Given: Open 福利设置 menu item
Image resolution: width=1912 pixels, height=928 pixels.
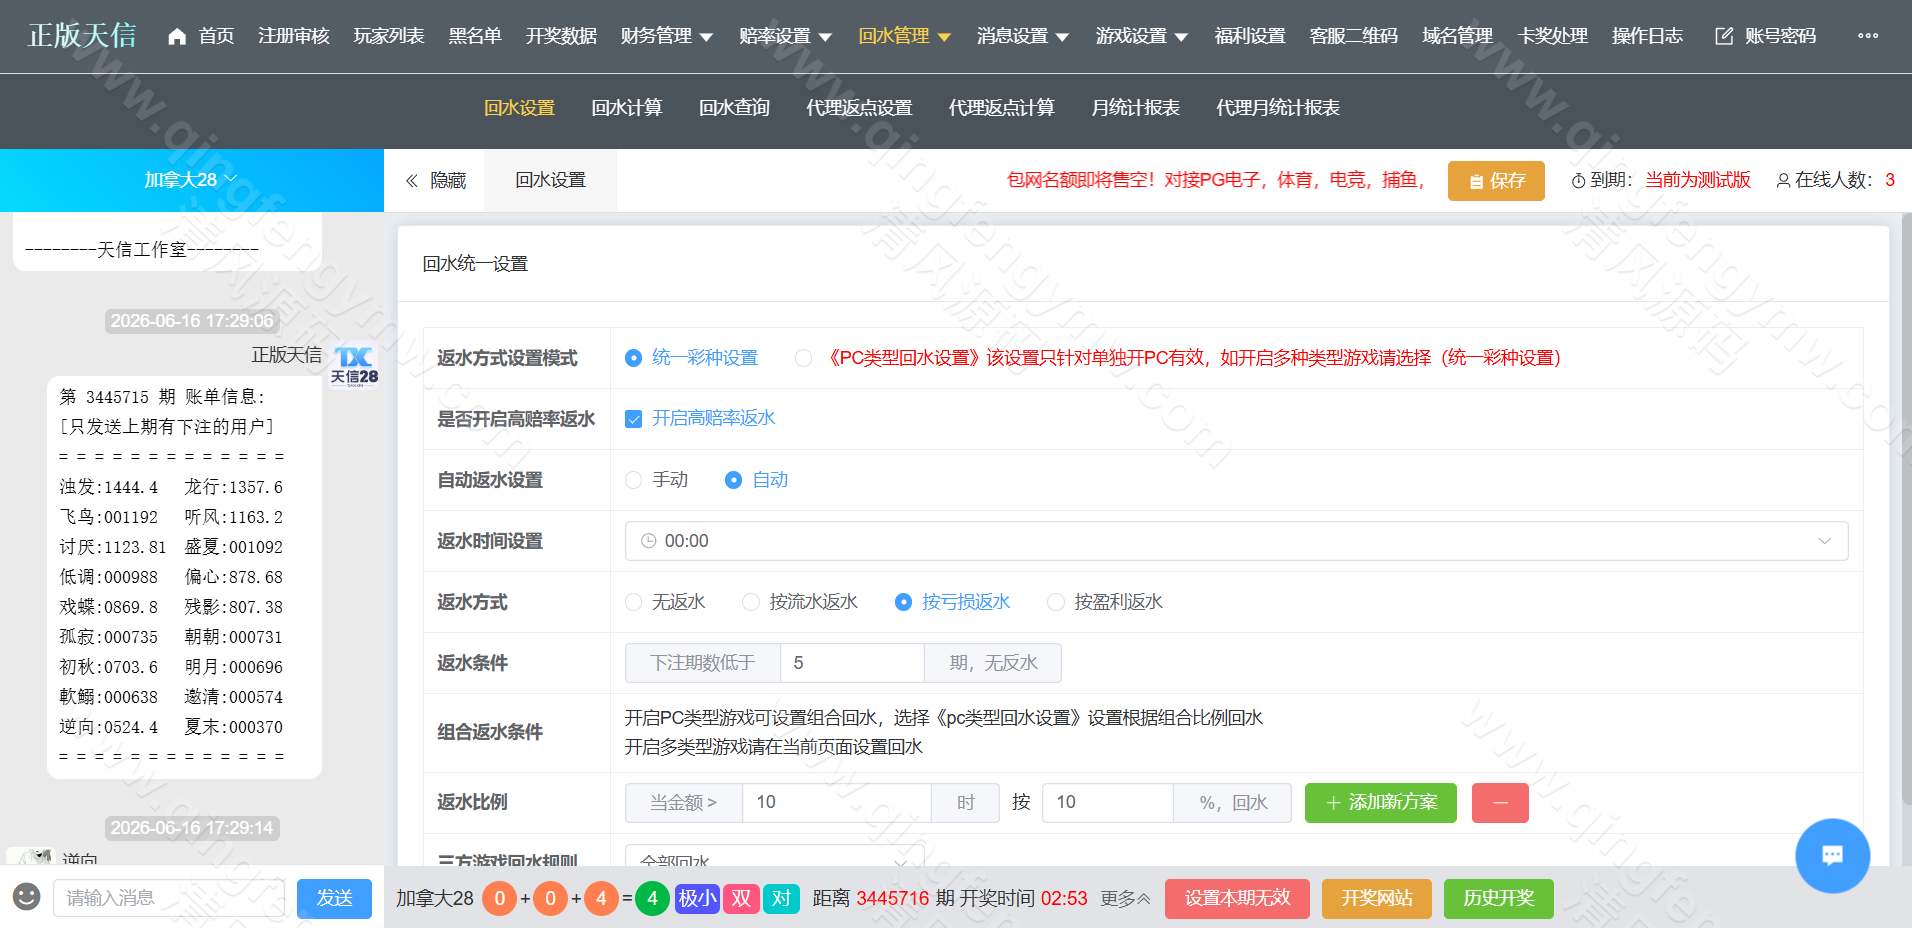Looking at the screenshot, I should point(1250,36).
